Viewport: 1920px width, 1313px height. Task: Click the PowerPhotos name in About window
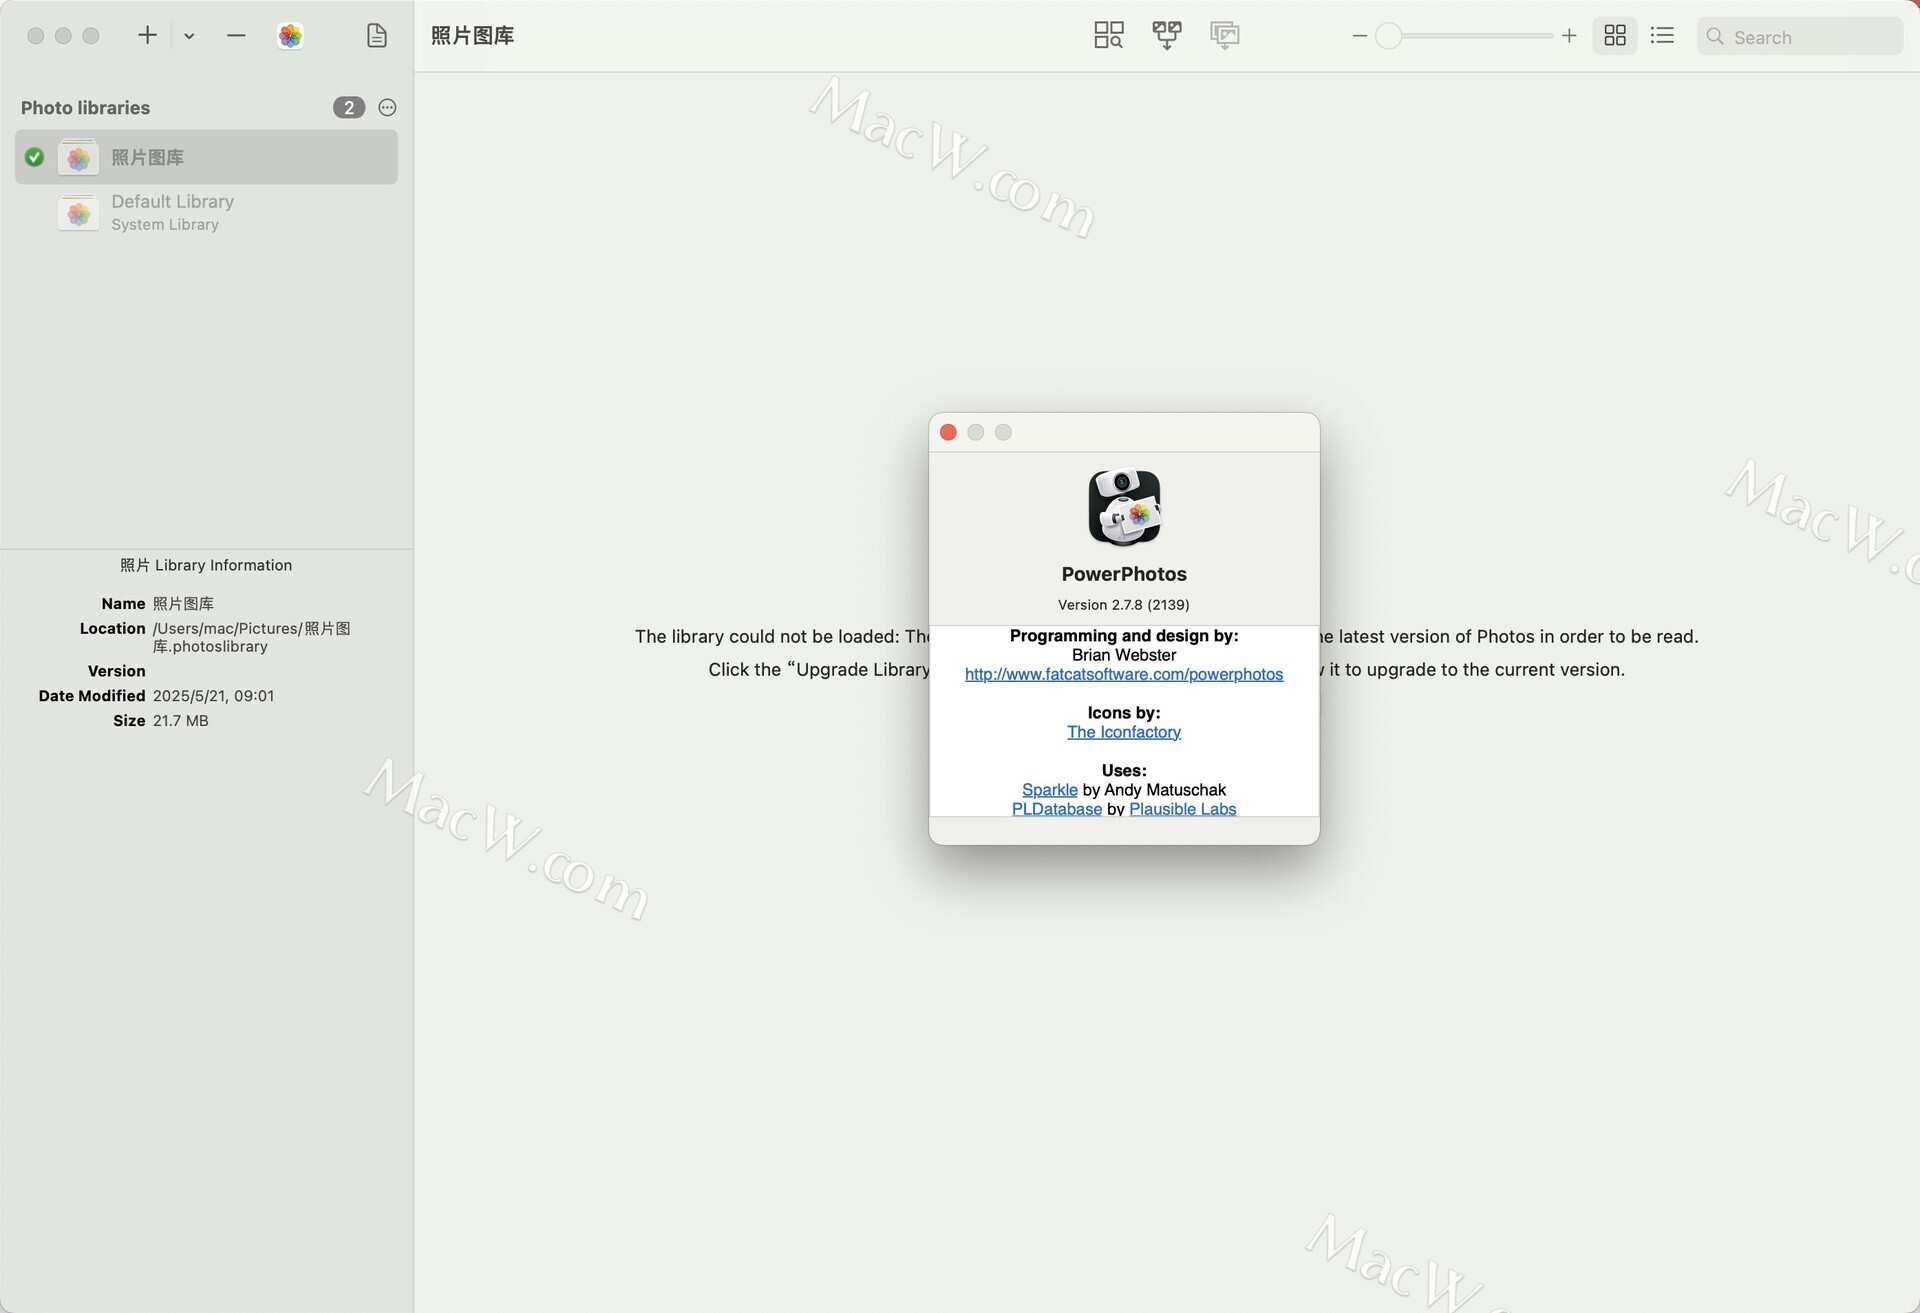pyautogui.click(x=1124, y=574)
